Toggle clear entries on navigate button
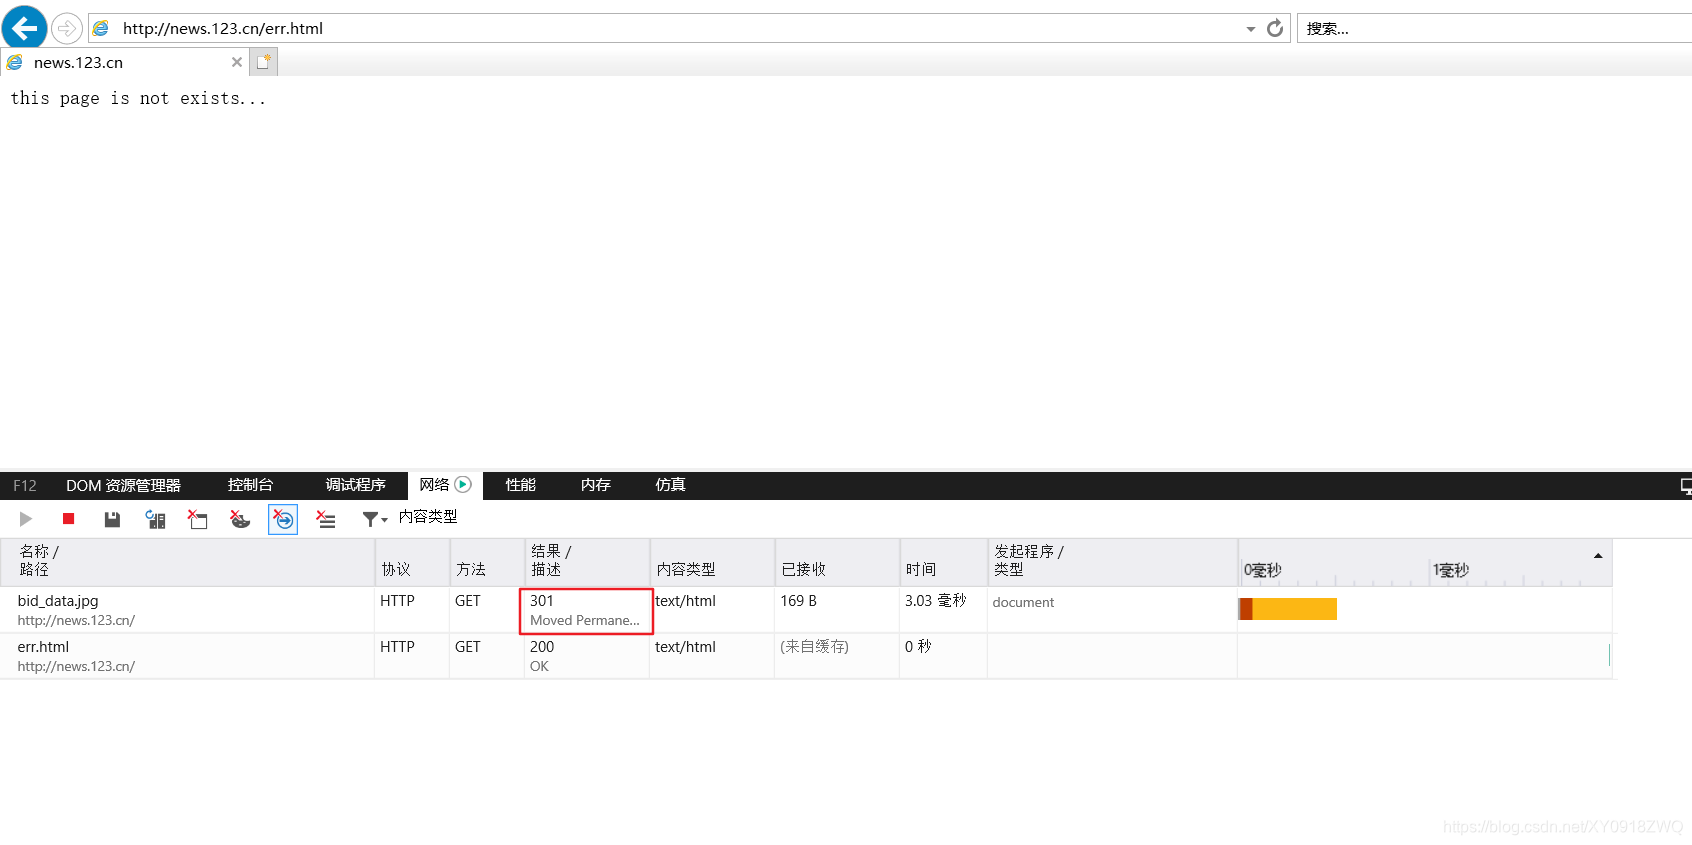Screen dimensions: 1692x845 point(283,519)
